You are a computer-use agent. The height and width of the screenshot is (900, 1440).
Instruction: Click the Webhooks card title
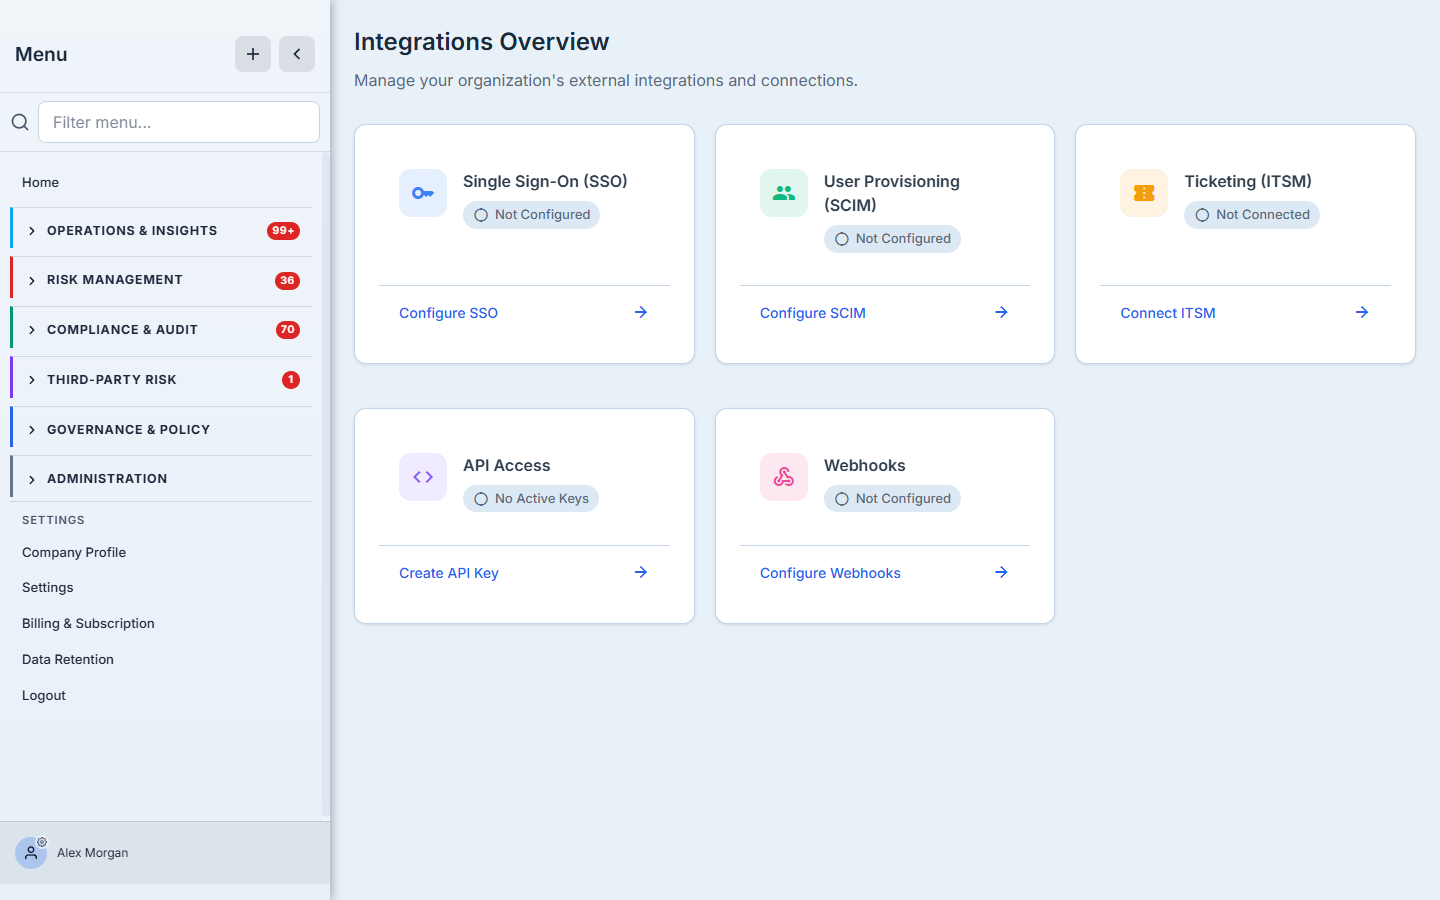865,465
